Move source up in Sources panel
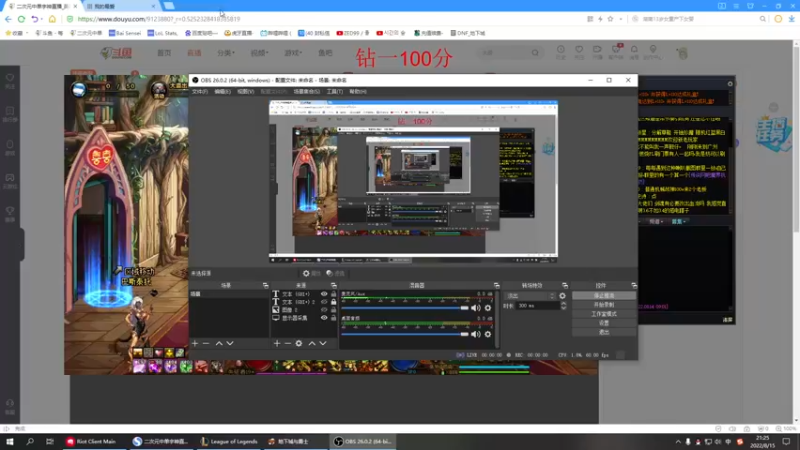 pyautogui.click(x=312, y=343)
